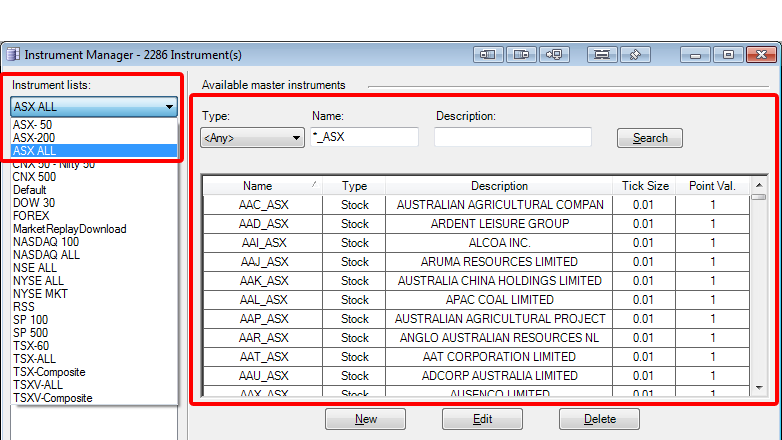Image resolution: width=782 pixels, height=440 pixels.
Task: Choose TSX-ALL list entry
Action: [94, 359]
